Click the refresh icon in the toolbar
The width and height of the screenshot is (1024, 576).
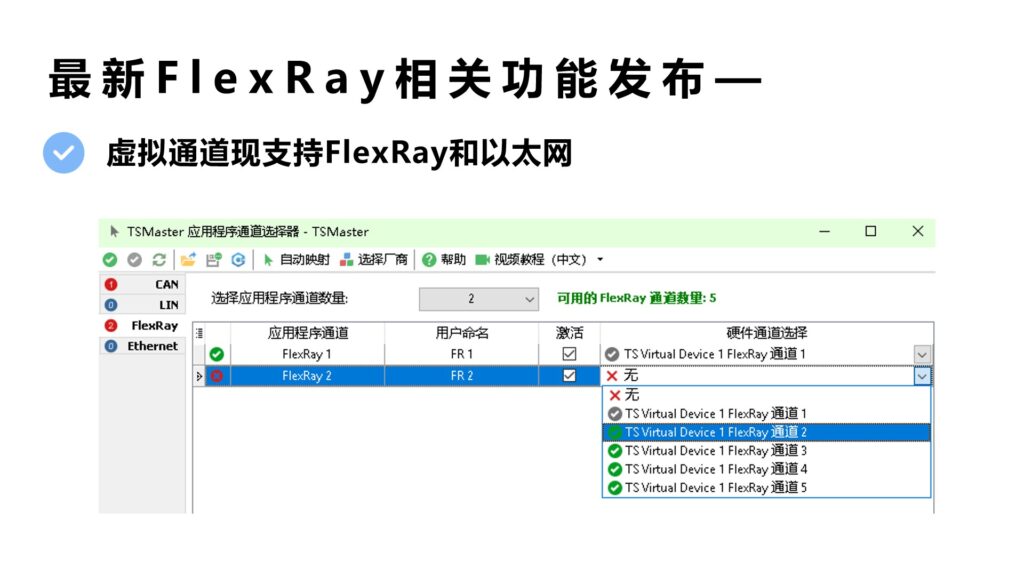158,259
